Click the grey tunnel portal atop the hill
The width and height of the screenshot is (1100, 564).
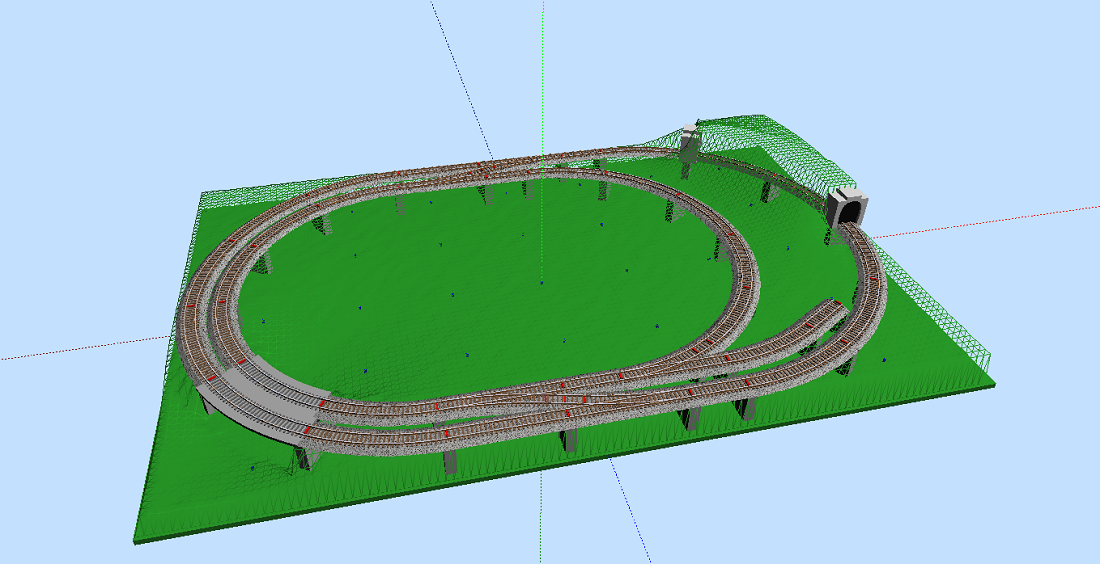point(690,141)
